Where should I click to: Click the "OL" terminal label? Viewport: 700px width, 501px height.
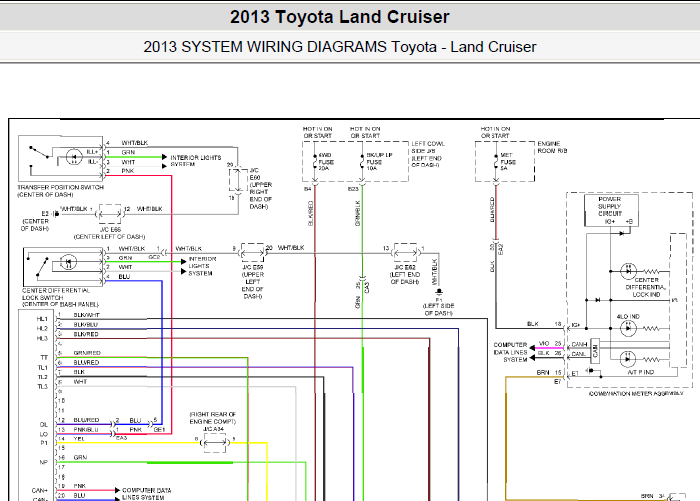pyautogui.click(x=44, y=425)
